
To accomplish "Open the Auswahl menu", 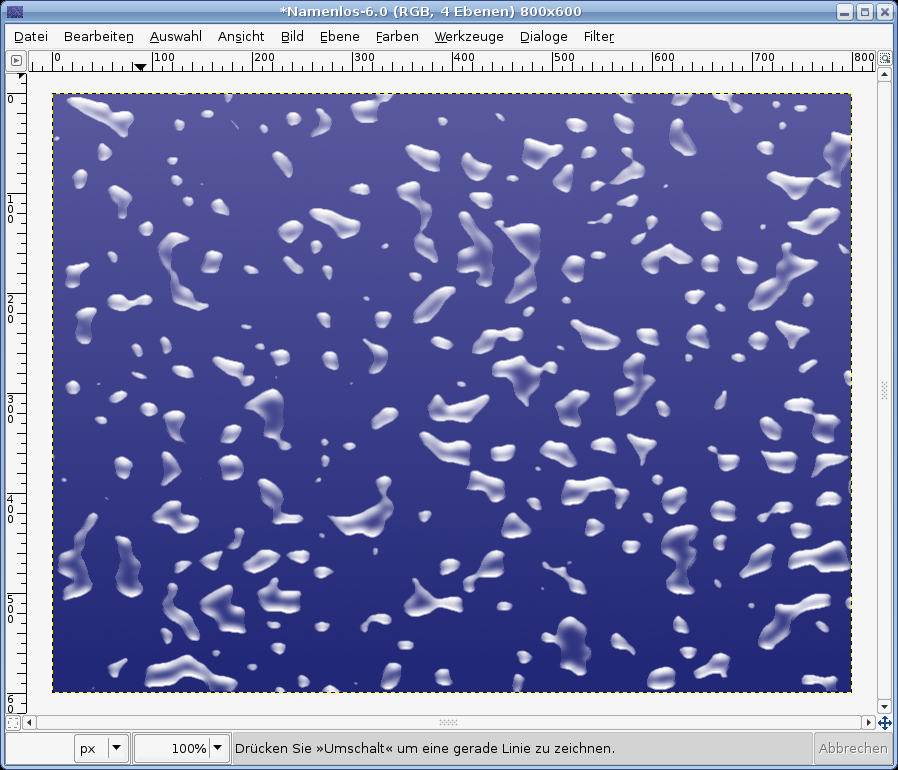I will [176, 37].
